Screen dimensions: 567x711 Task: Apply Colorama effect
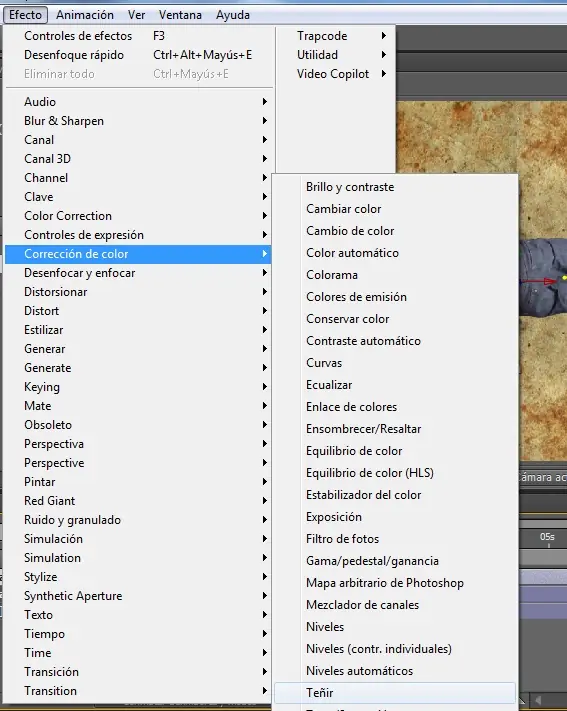click(x=395, y=275)
